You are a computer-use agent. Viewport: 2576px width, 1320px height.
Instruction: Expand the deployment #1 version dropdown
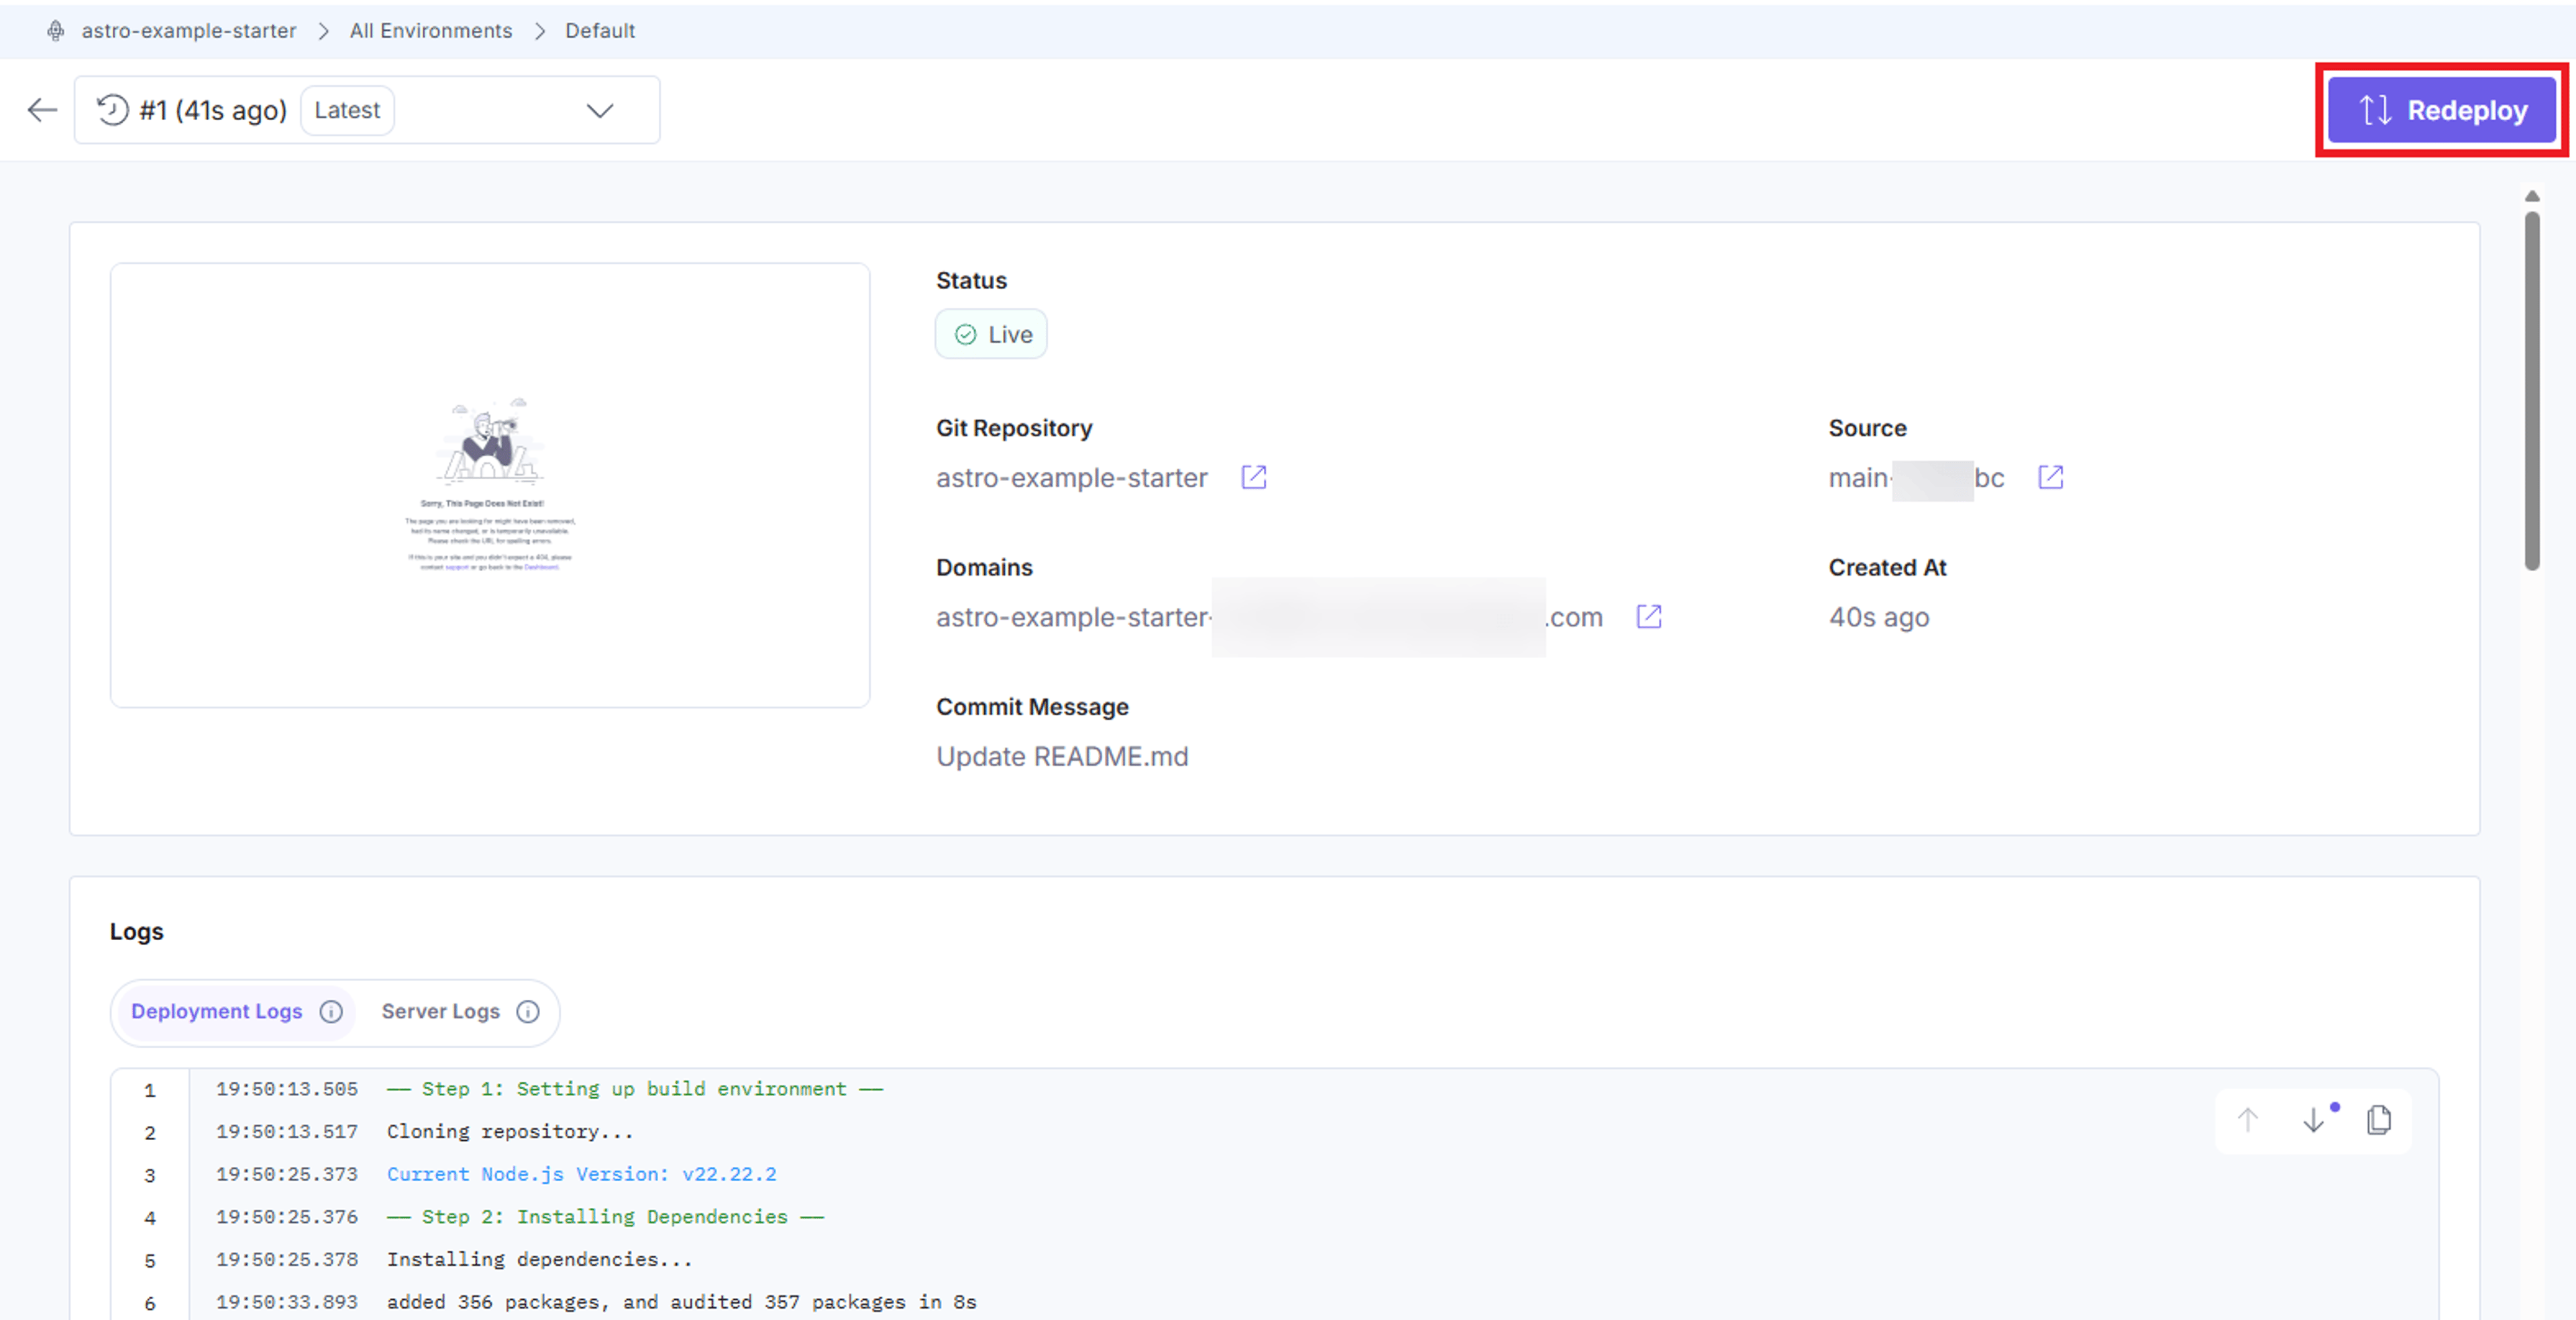point(367,110)
